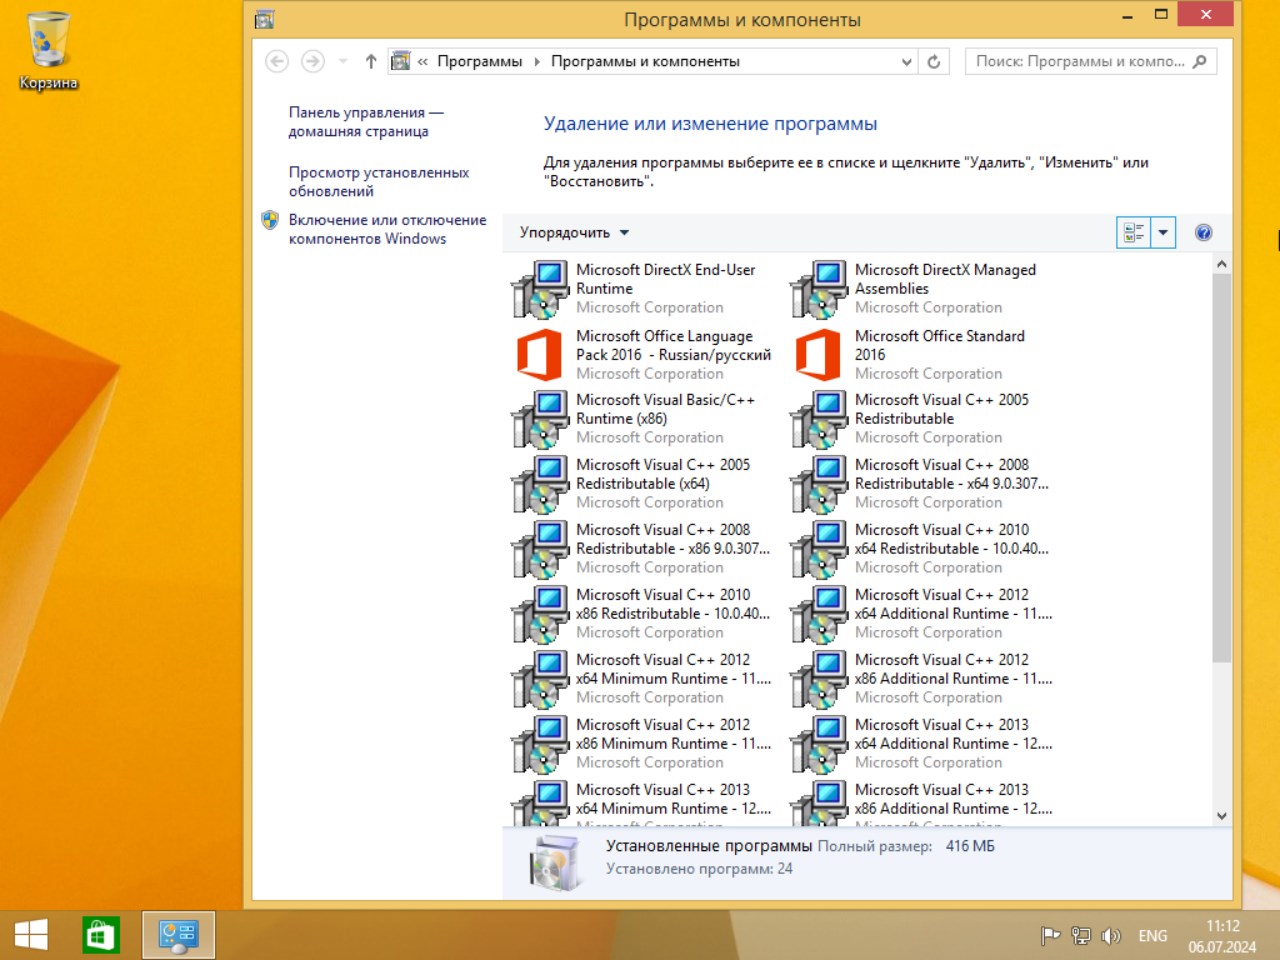
Task: Open Просмотр установленных обновлений link
Action: [x=379, y=182]
